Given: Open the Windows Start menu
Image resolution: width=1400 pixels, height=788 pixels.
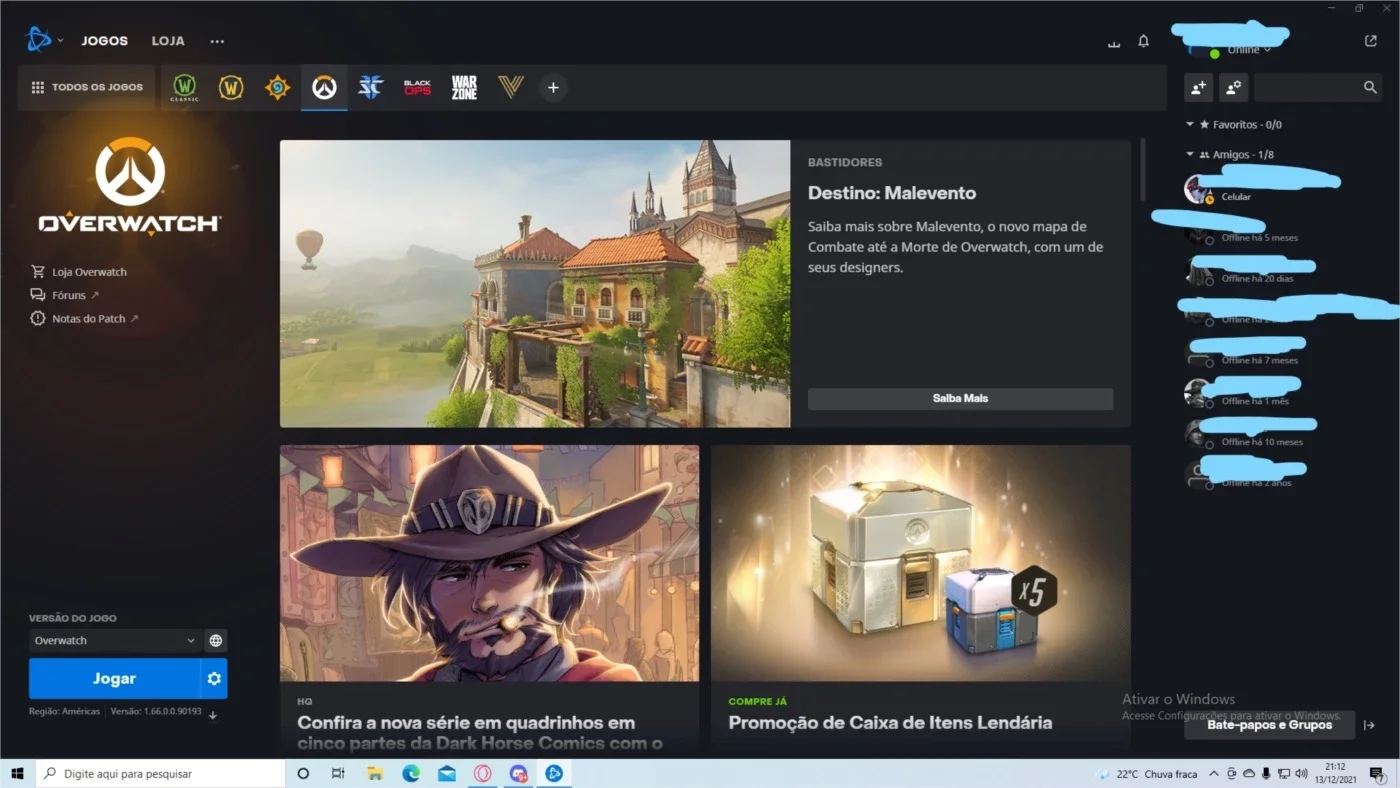Looking at the screenshot, I should pyautogui.click(x=17, y=773).
